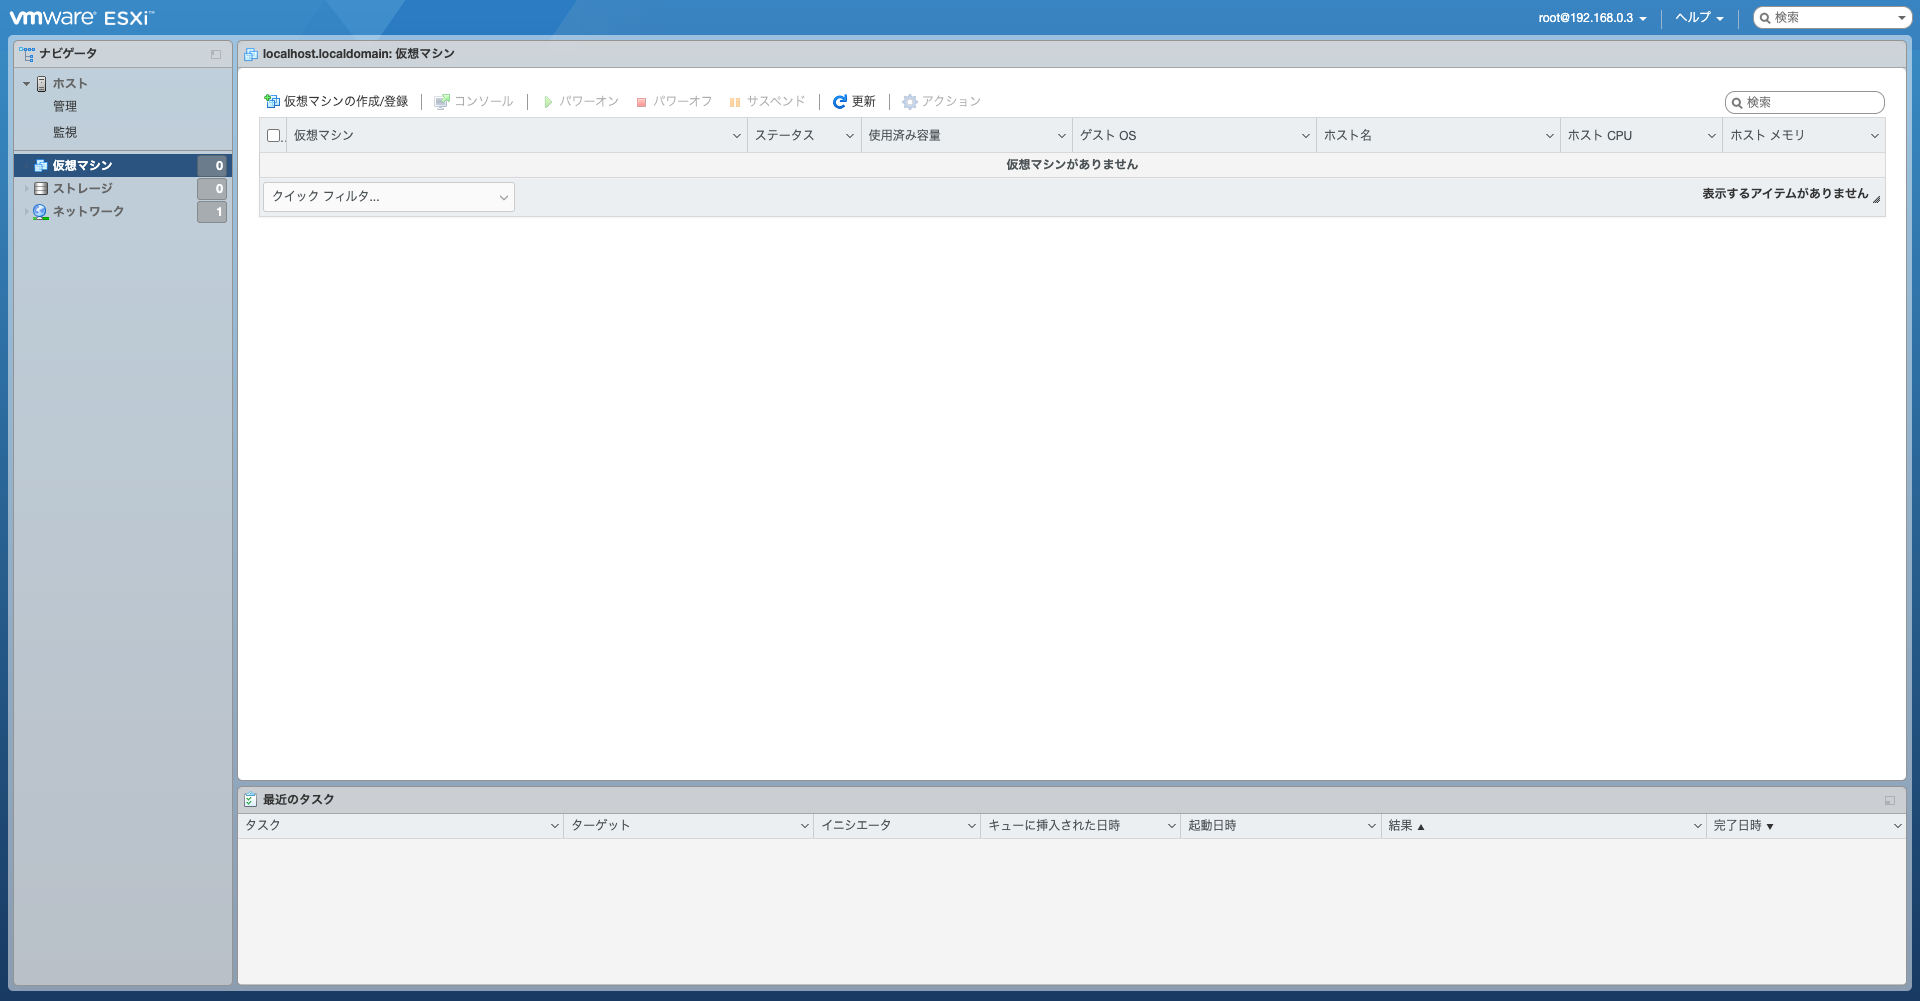Expand the ストレージ tree node
The height and width of the screenshot is (1001, 1920).
(27, 189)
